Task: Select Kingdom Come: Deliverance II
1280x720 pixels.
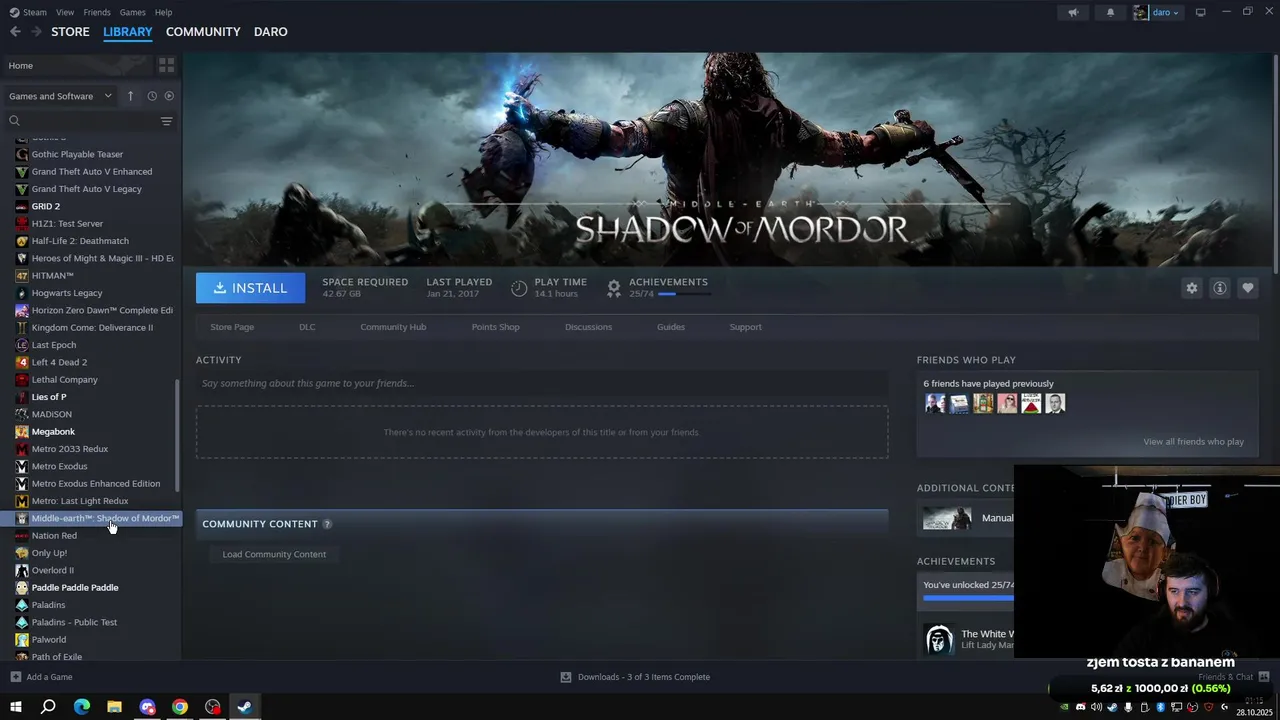Action: [92, 328]
